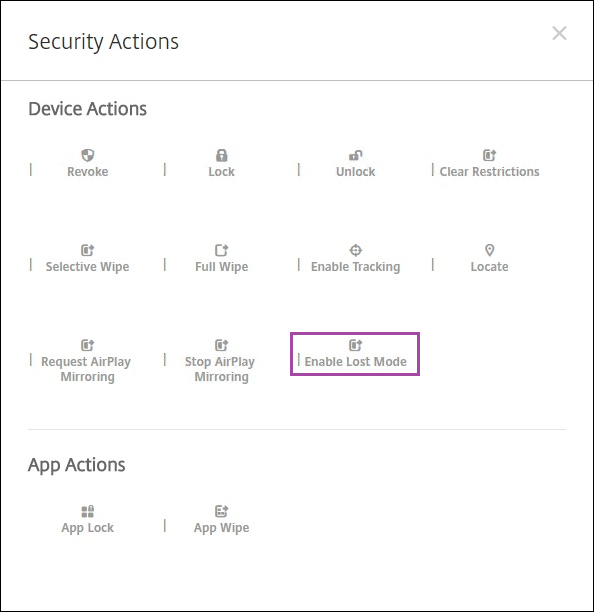This screenshot has width=594, height=612.
Task: Choose the App Lock label
Action: click(87, 528)
